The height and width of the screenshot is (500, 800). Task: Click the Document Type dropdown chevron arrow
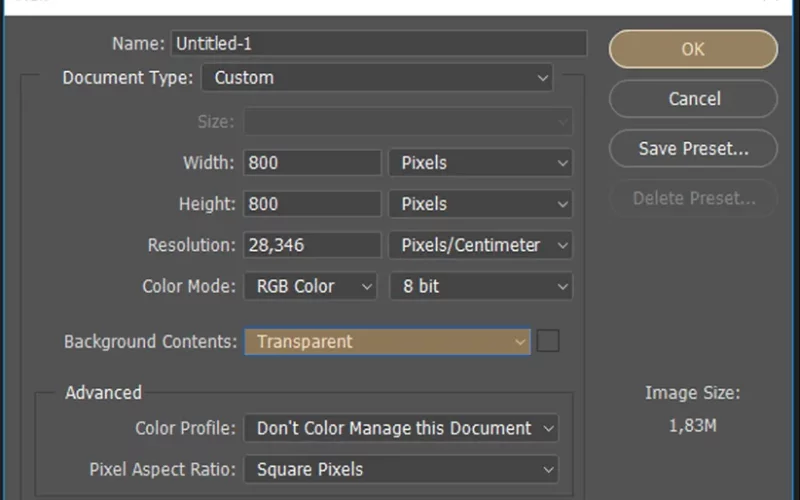click(542, 78)
